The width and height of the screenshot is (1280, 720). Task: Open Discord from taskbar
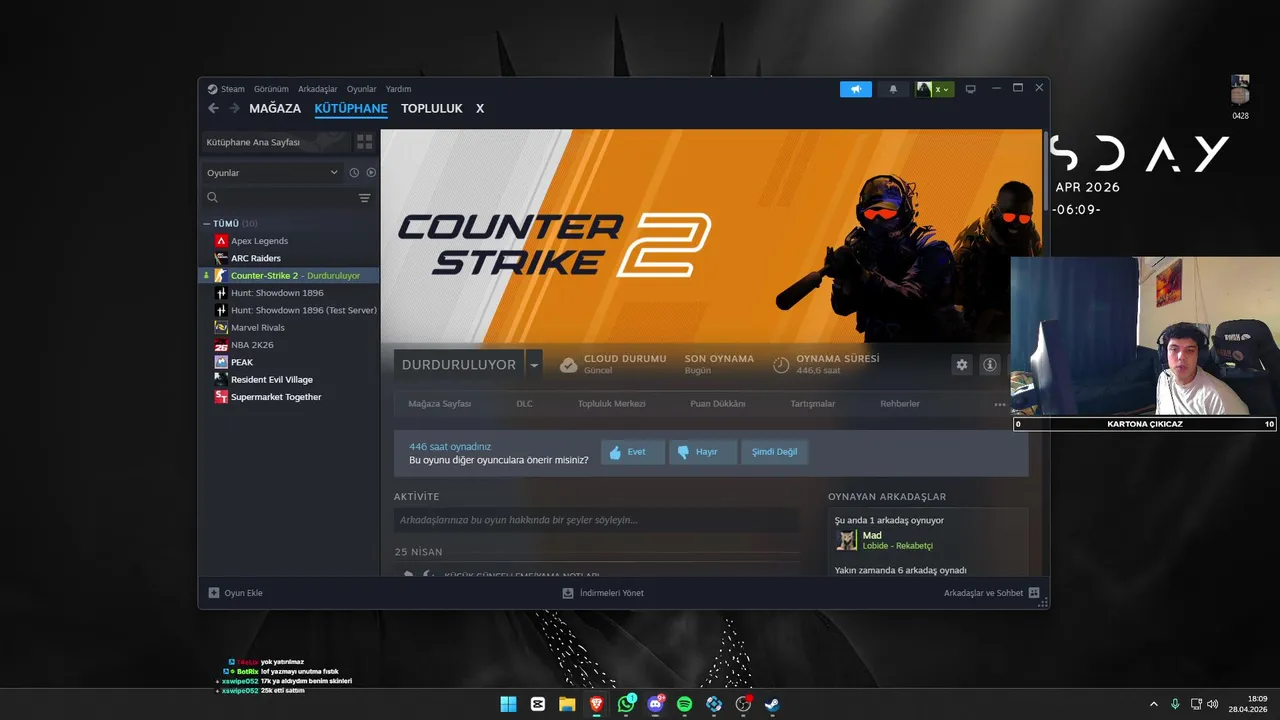[656, 704]
